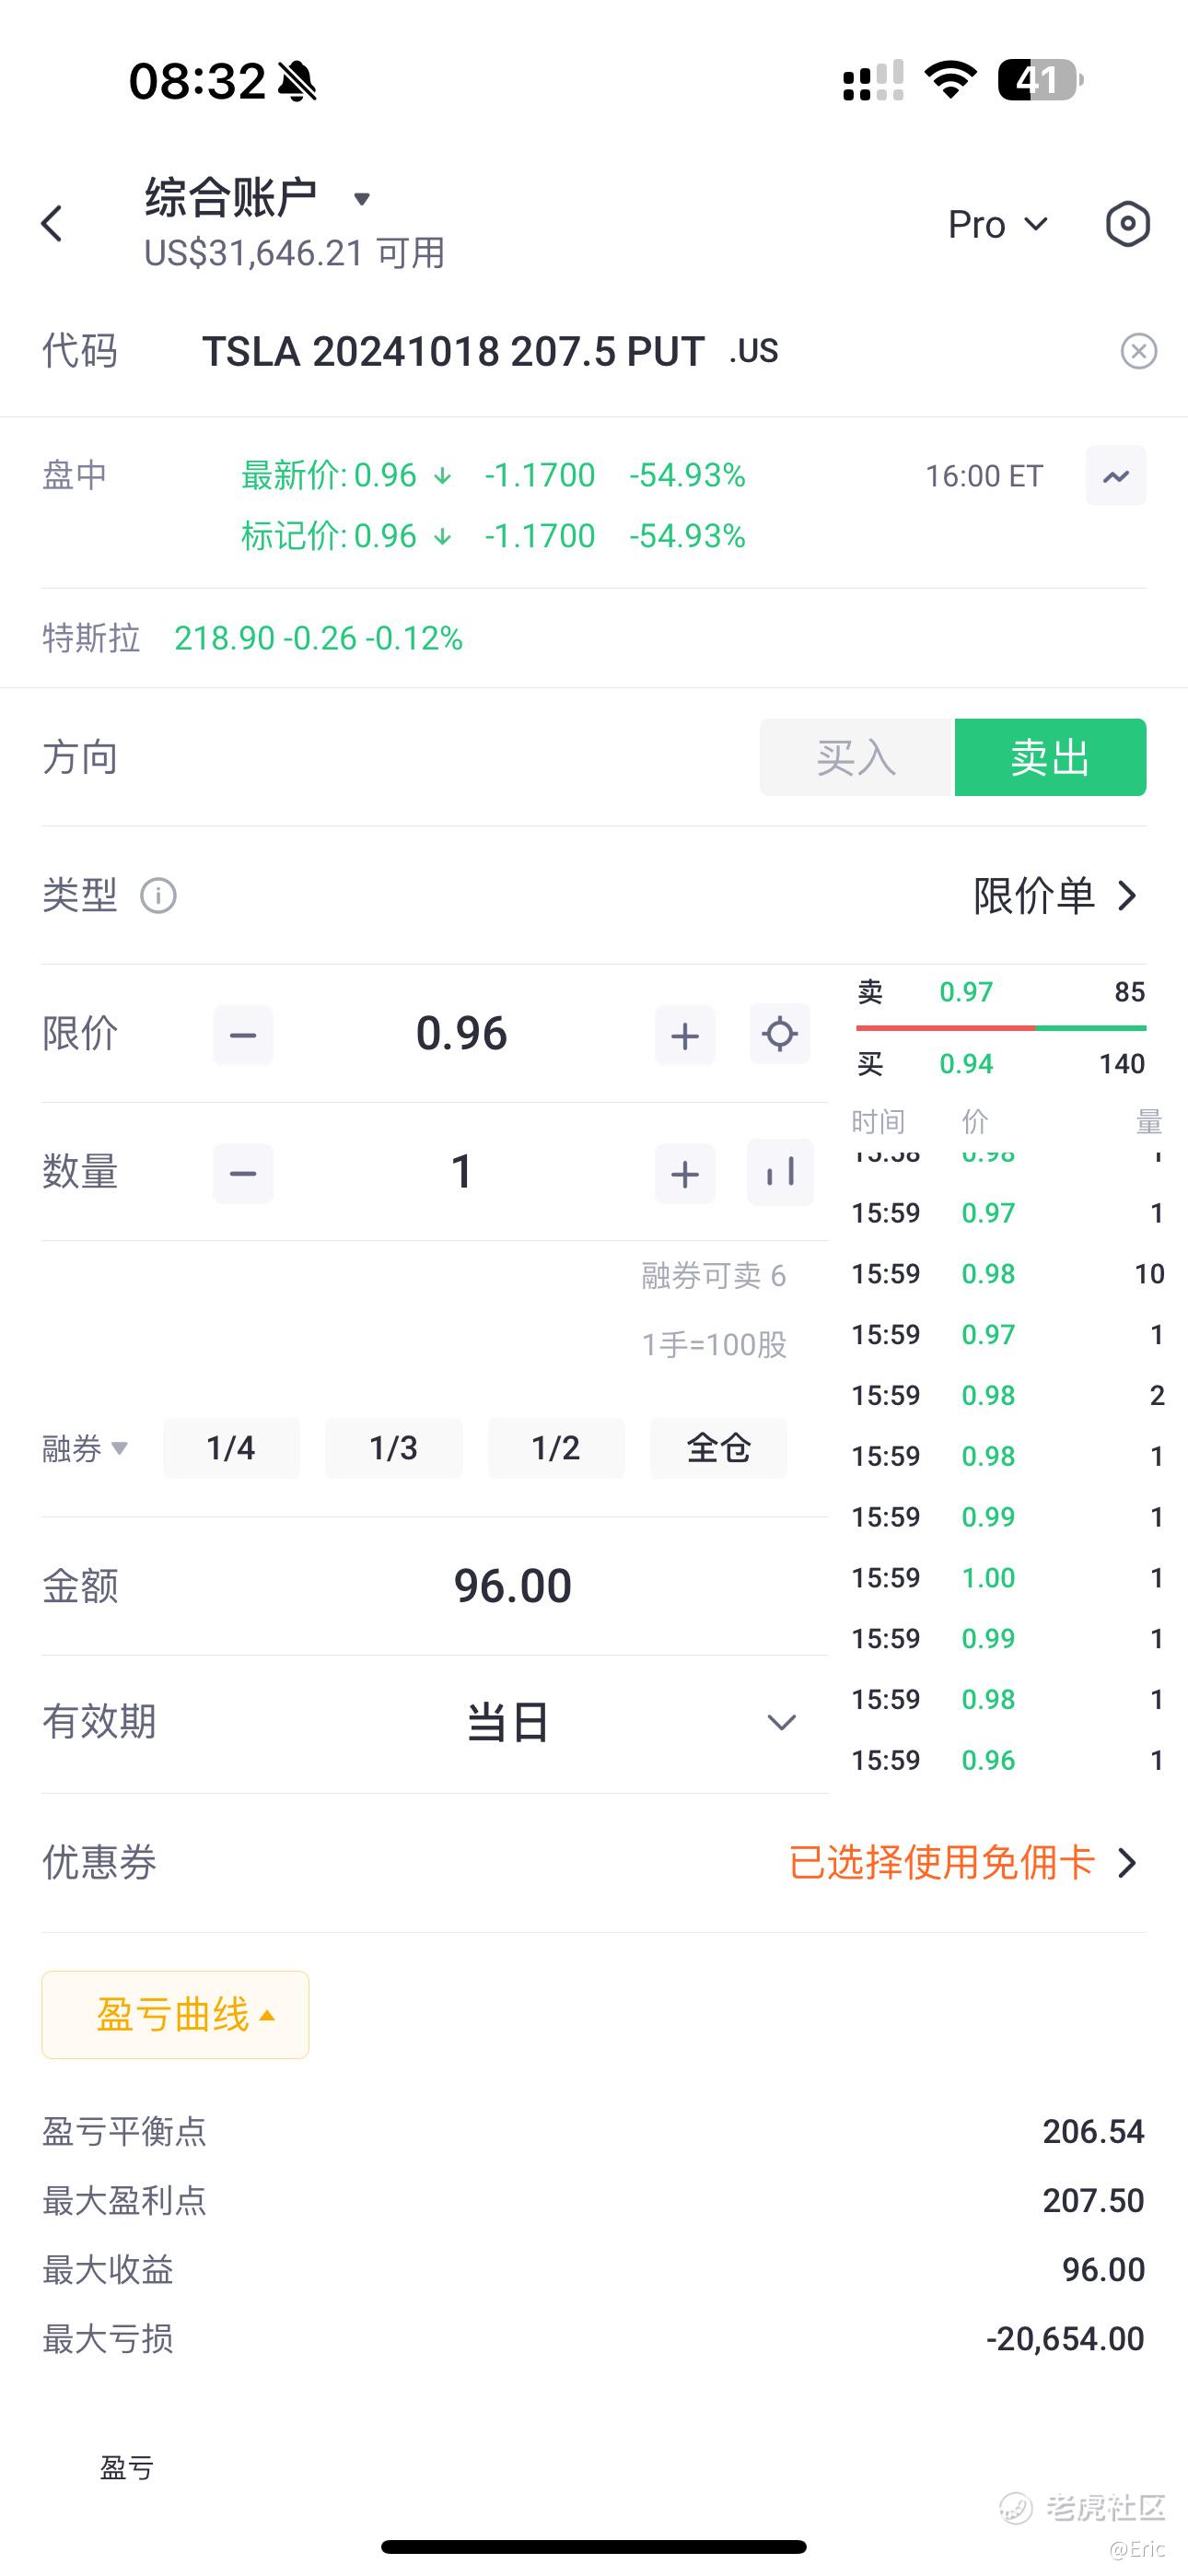Tap the quantity bars icon

point(779,1173)
